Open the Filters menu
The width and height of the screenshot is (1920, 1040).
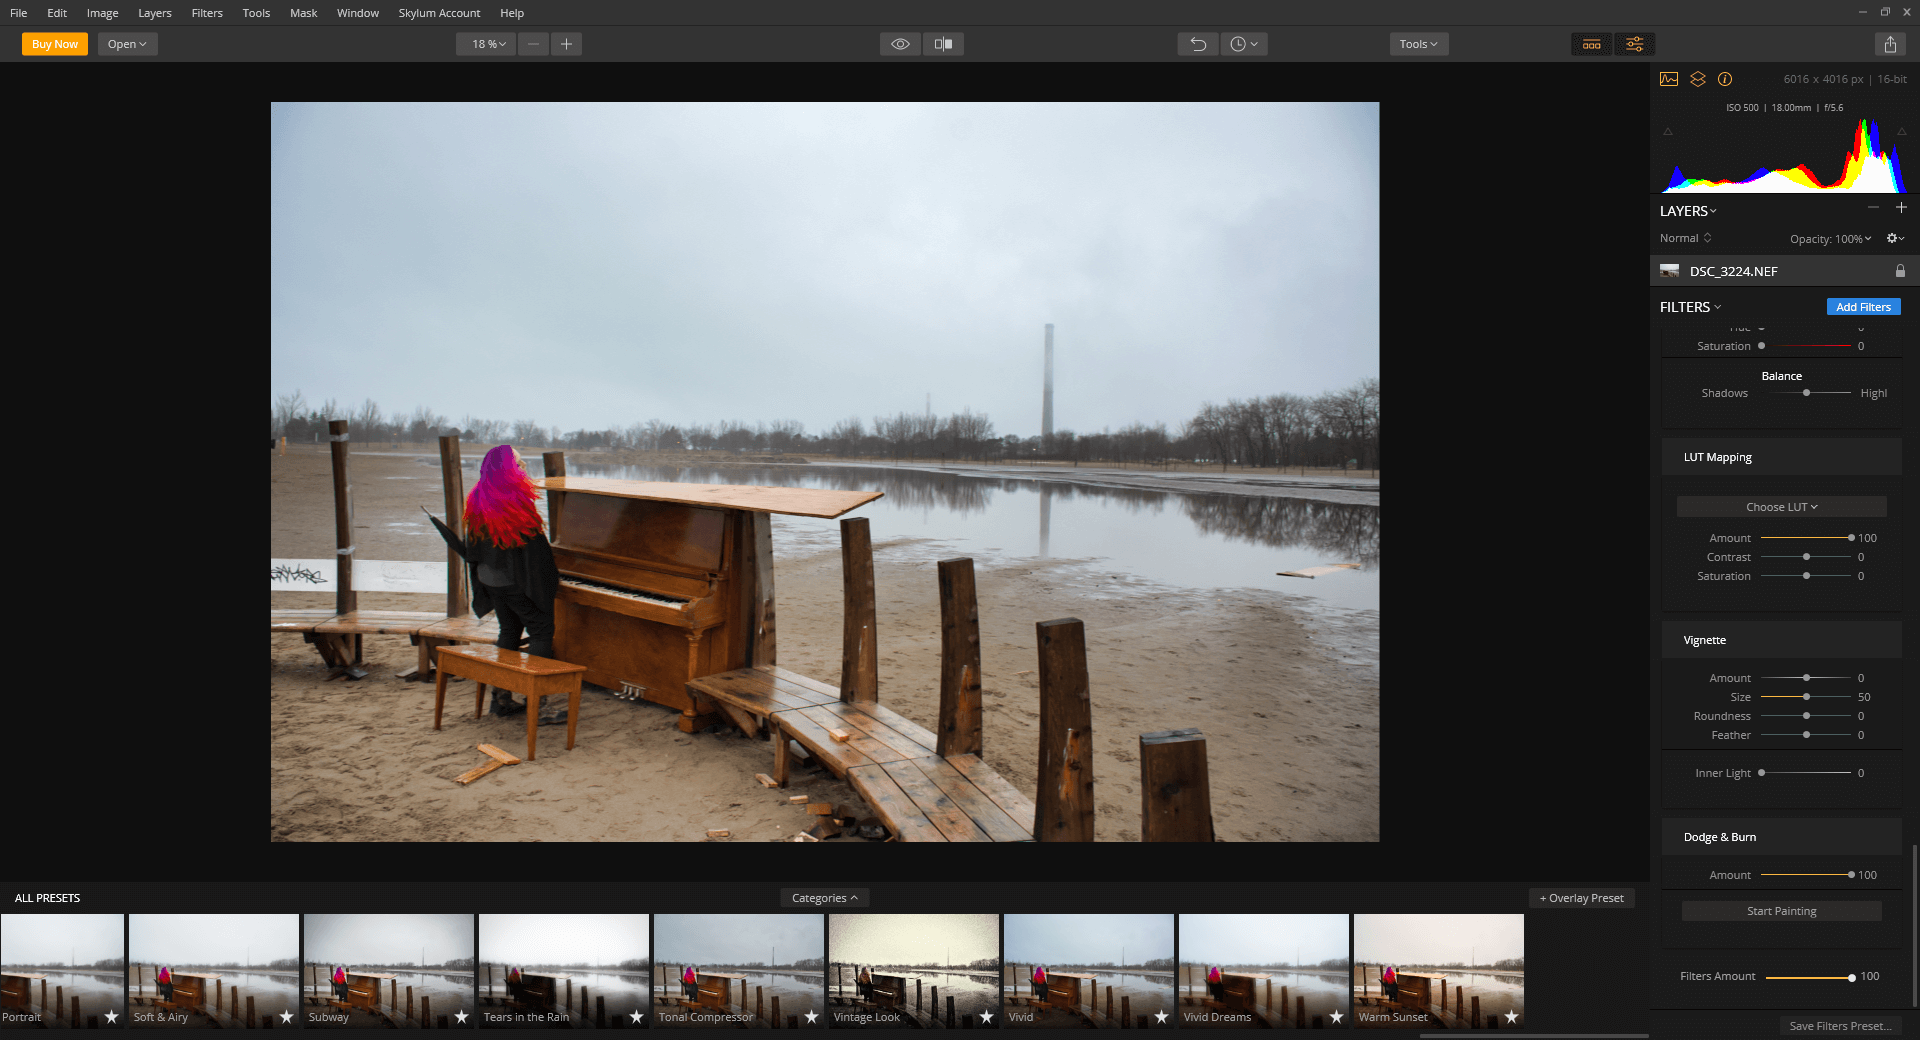pos(207,13)
